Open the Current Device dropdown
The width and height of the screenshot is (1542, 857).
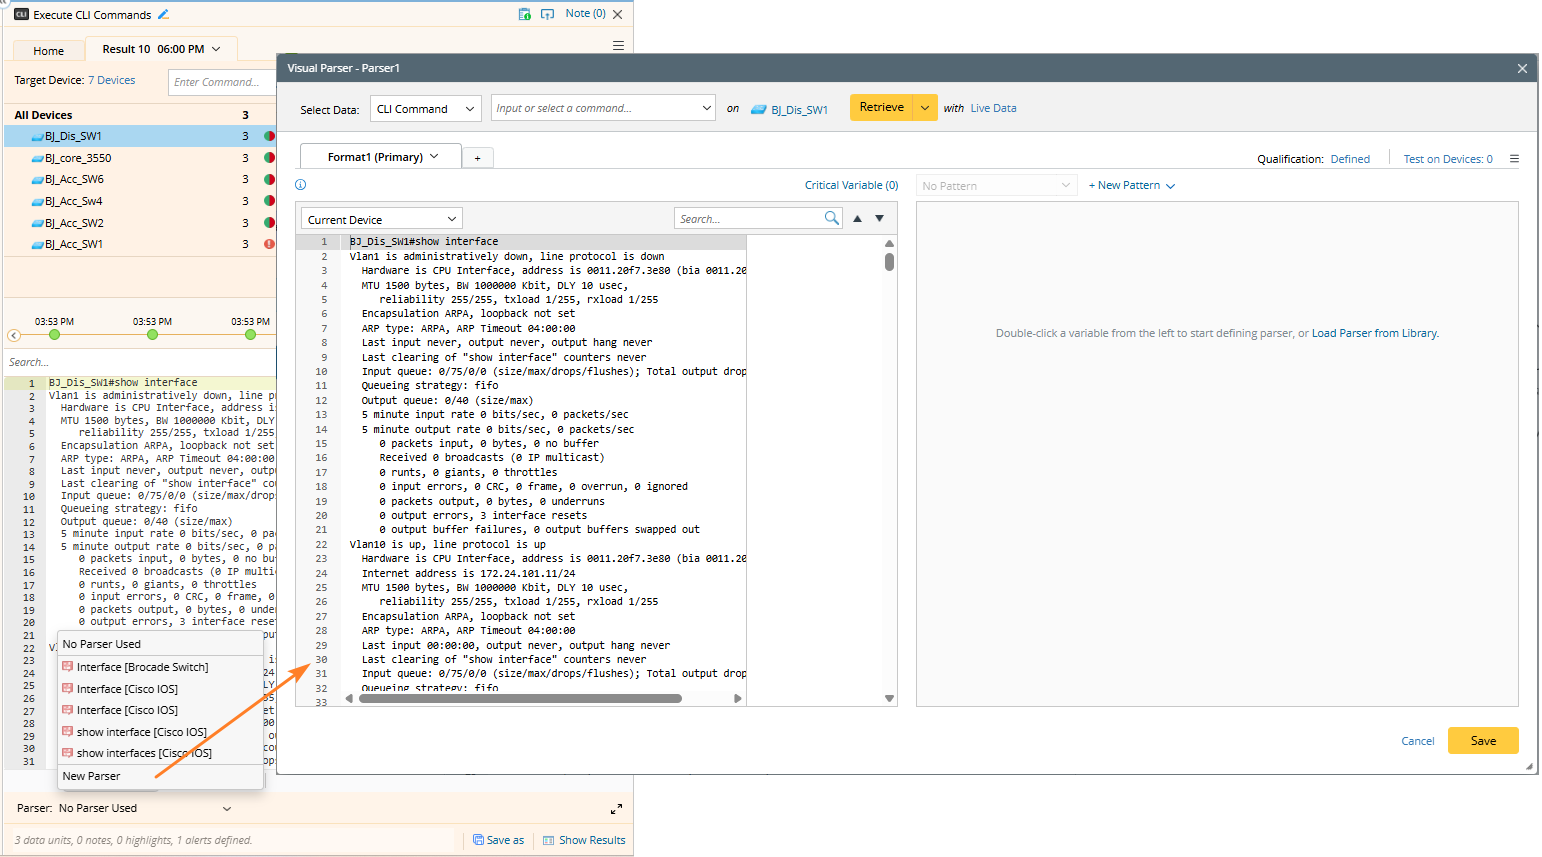(382, 219)
